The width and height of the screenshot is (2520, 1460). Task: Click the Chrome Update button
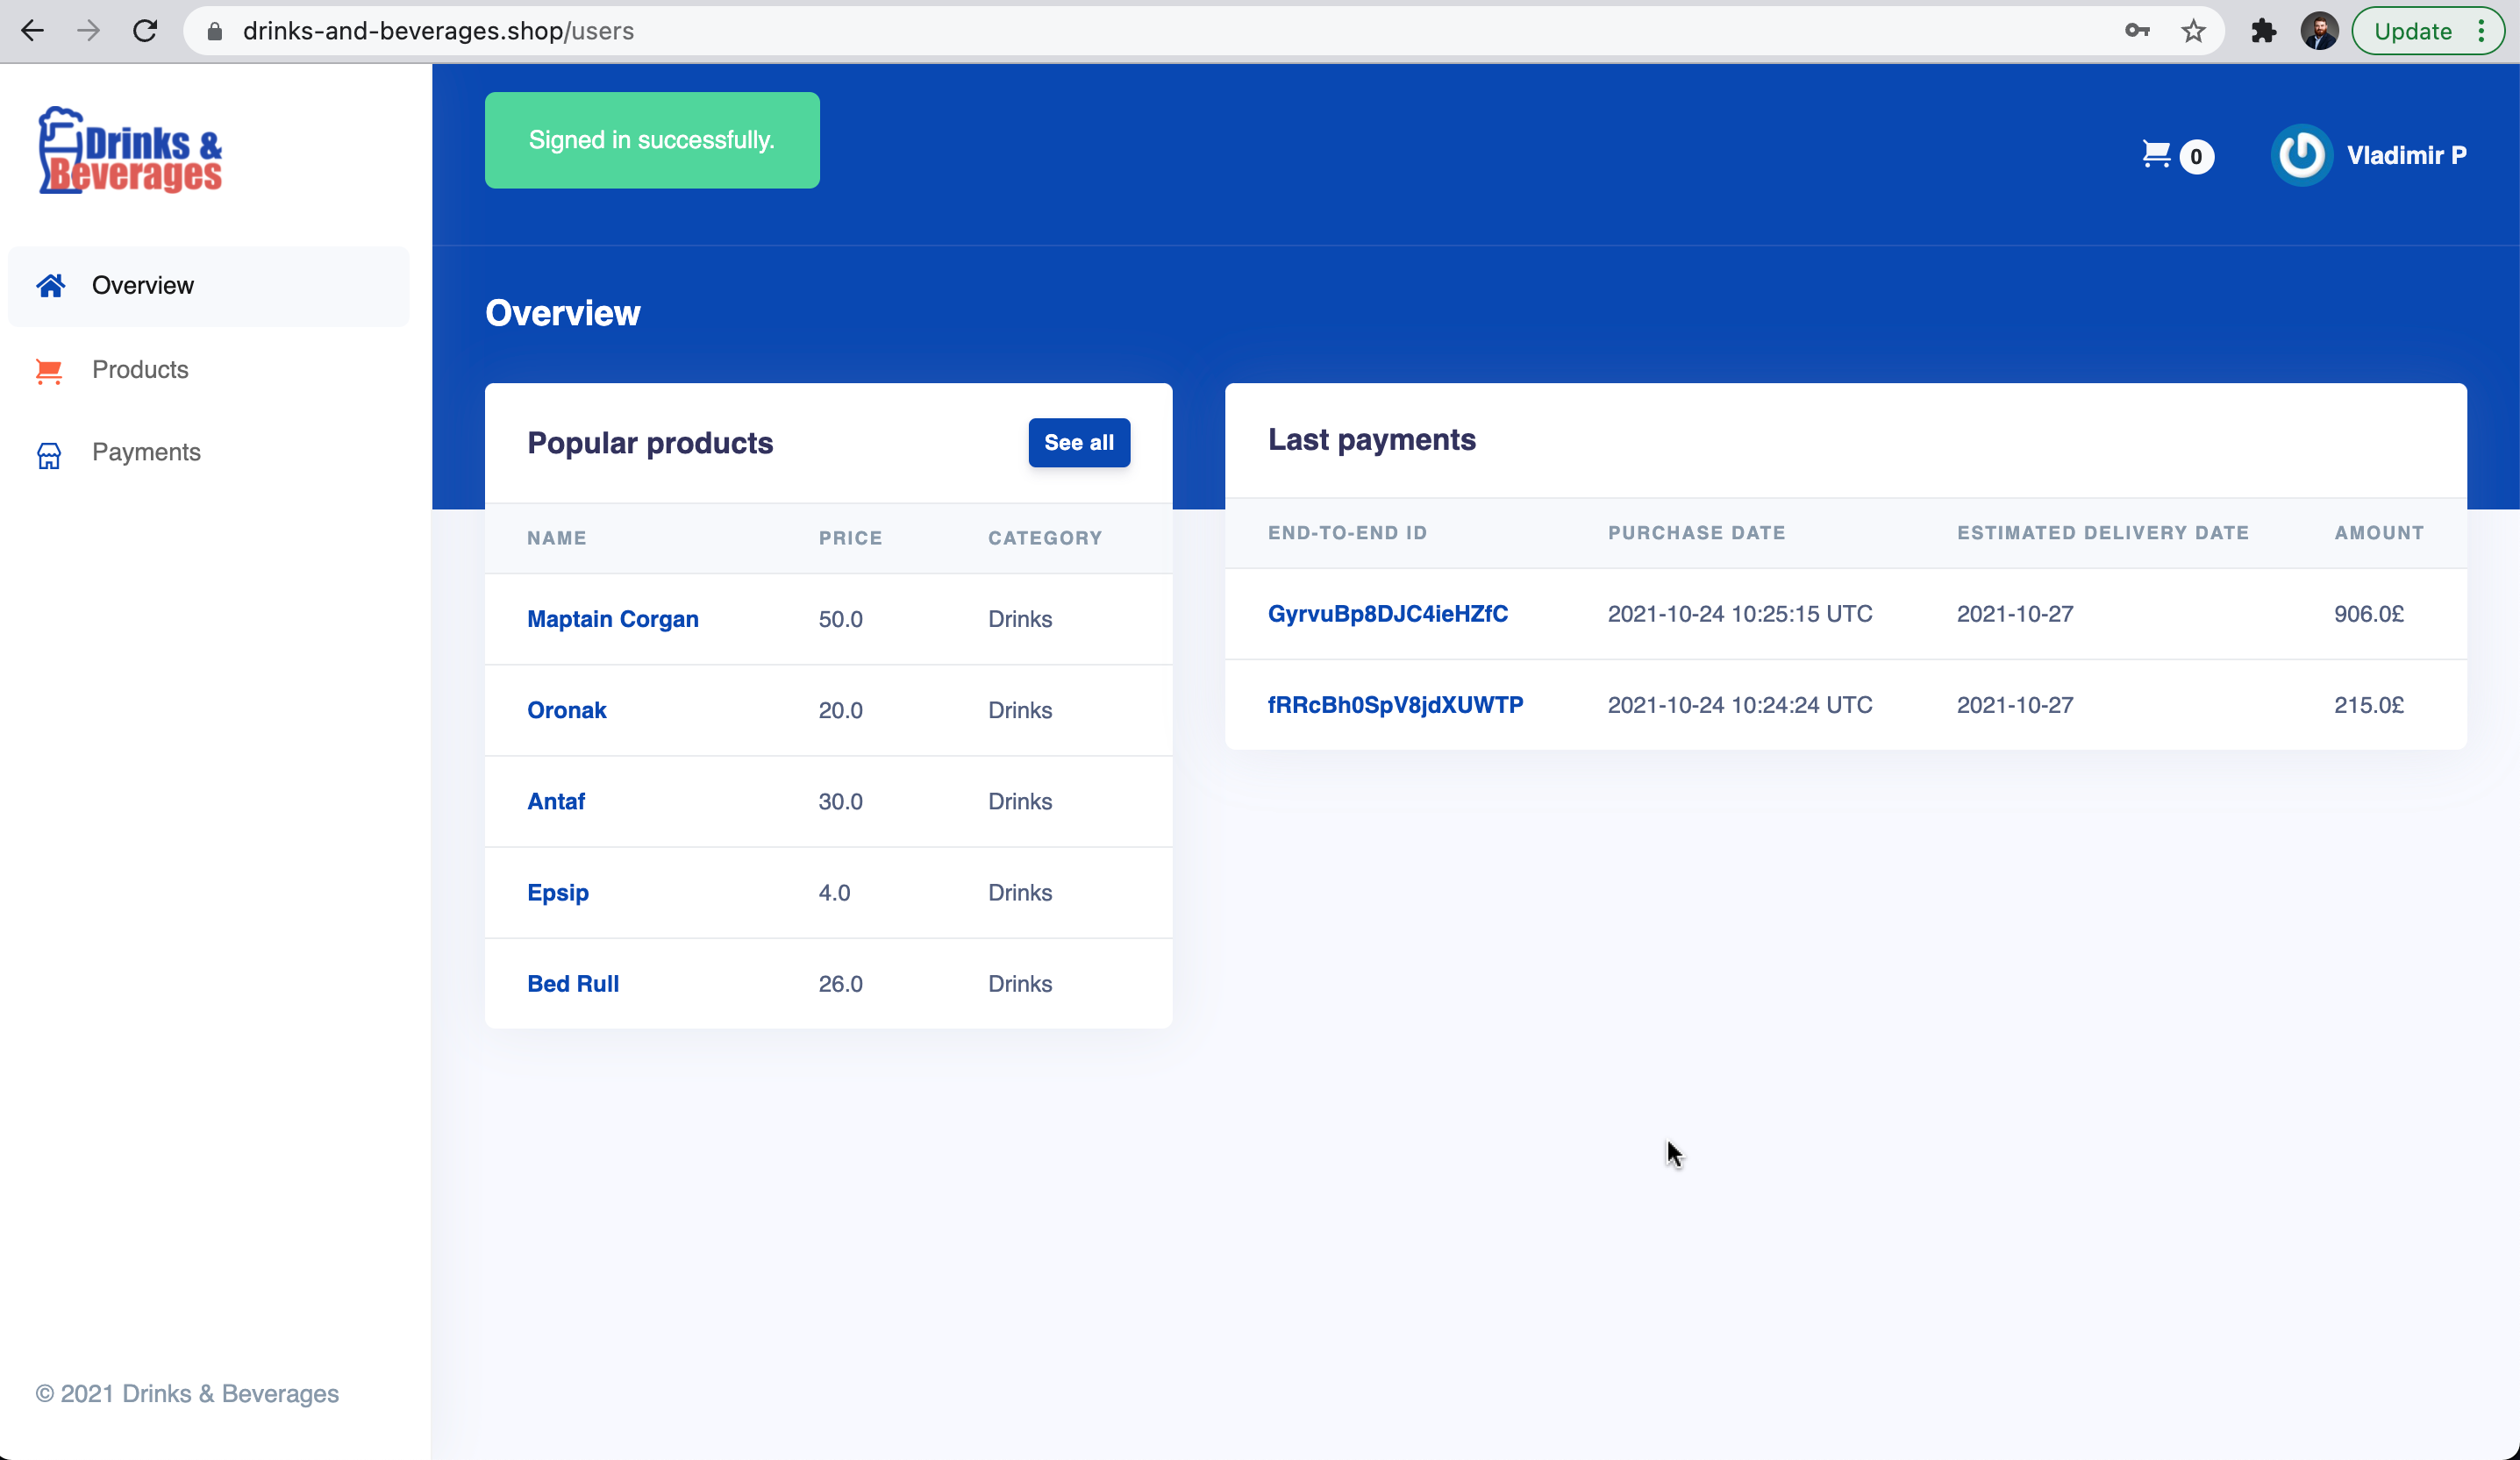tap(2412, 31)
